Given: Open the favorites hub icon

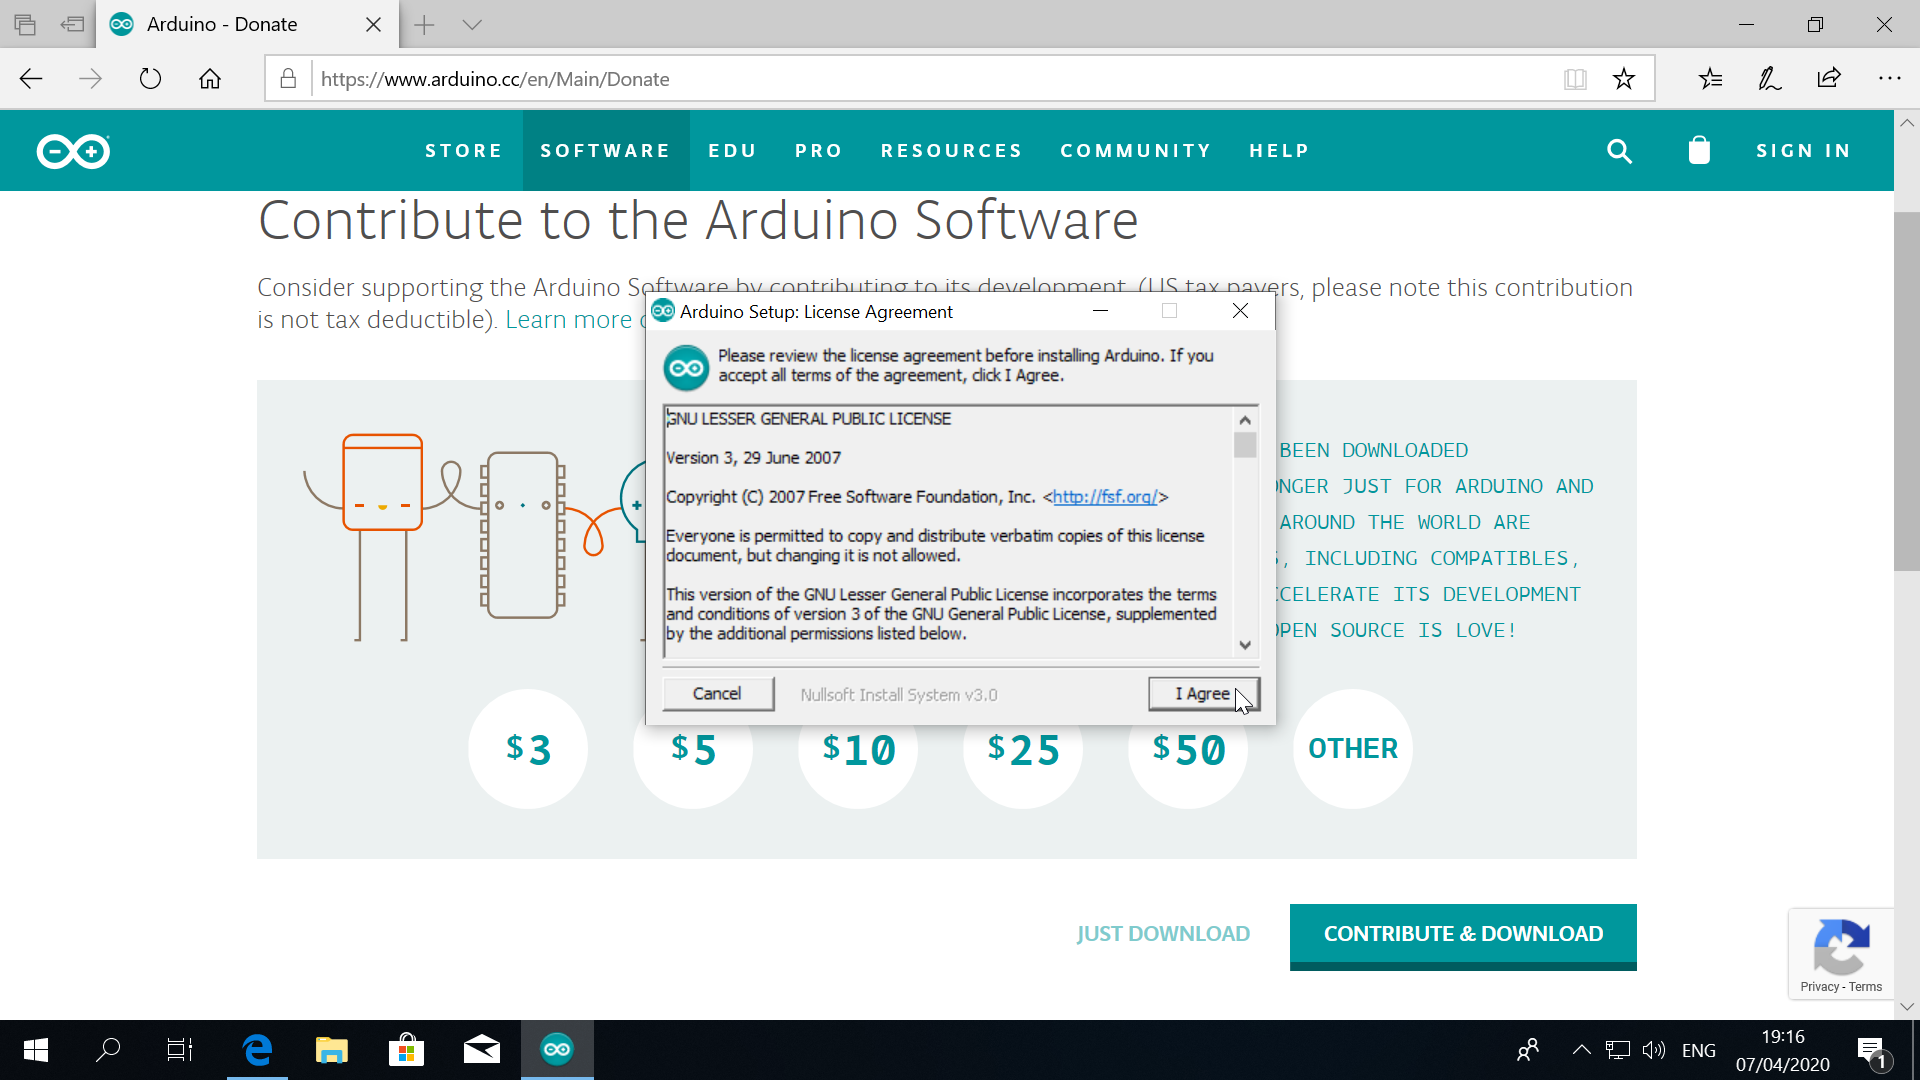Looking at the screenshot, I should tap(1710, 79).
